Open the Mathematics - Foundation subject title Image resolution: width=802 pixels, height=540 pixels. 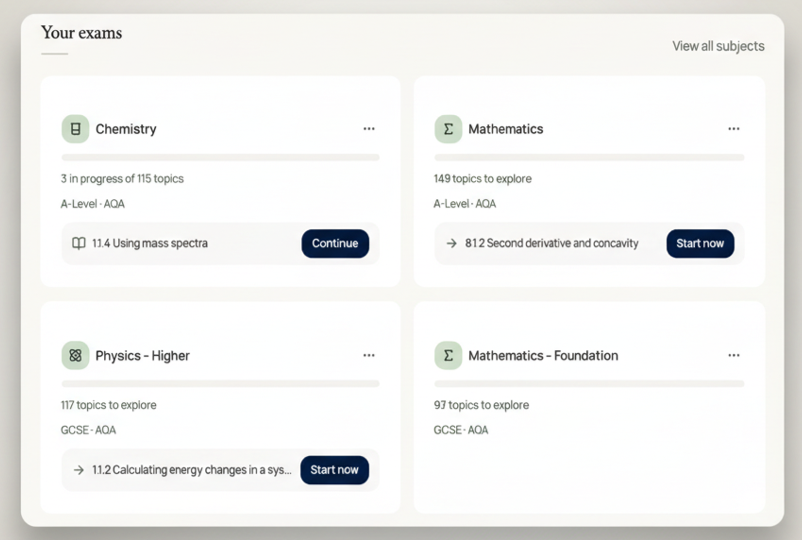pyautogui.click(x=543, y=355)
